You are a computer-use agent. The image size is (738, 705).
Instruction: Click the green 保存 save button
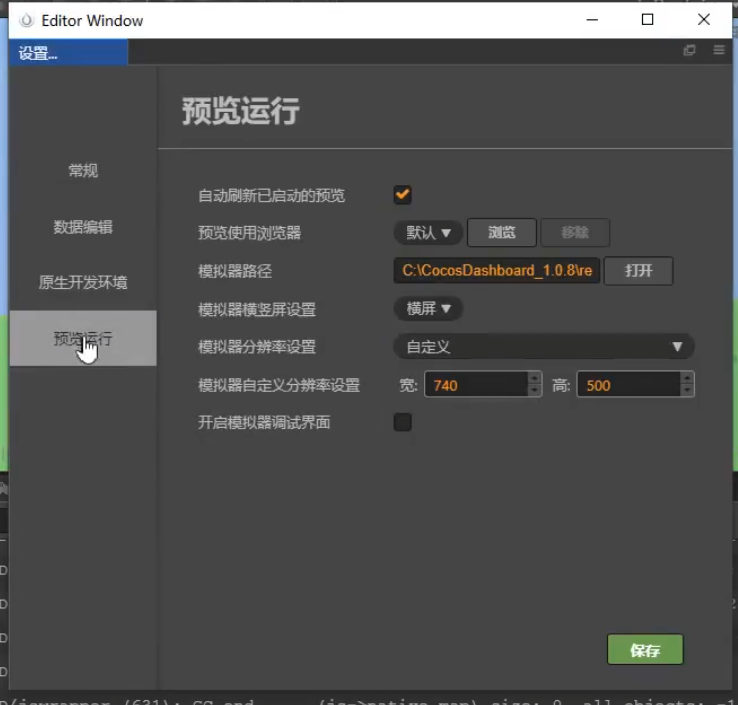coord(645,649)
